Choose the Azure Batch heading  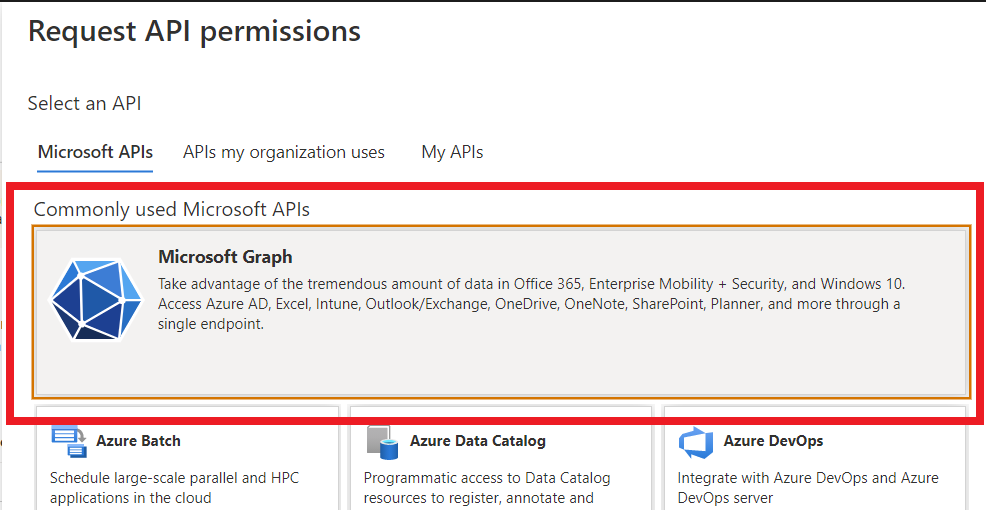pyautogui.click(x=138, y=440)
